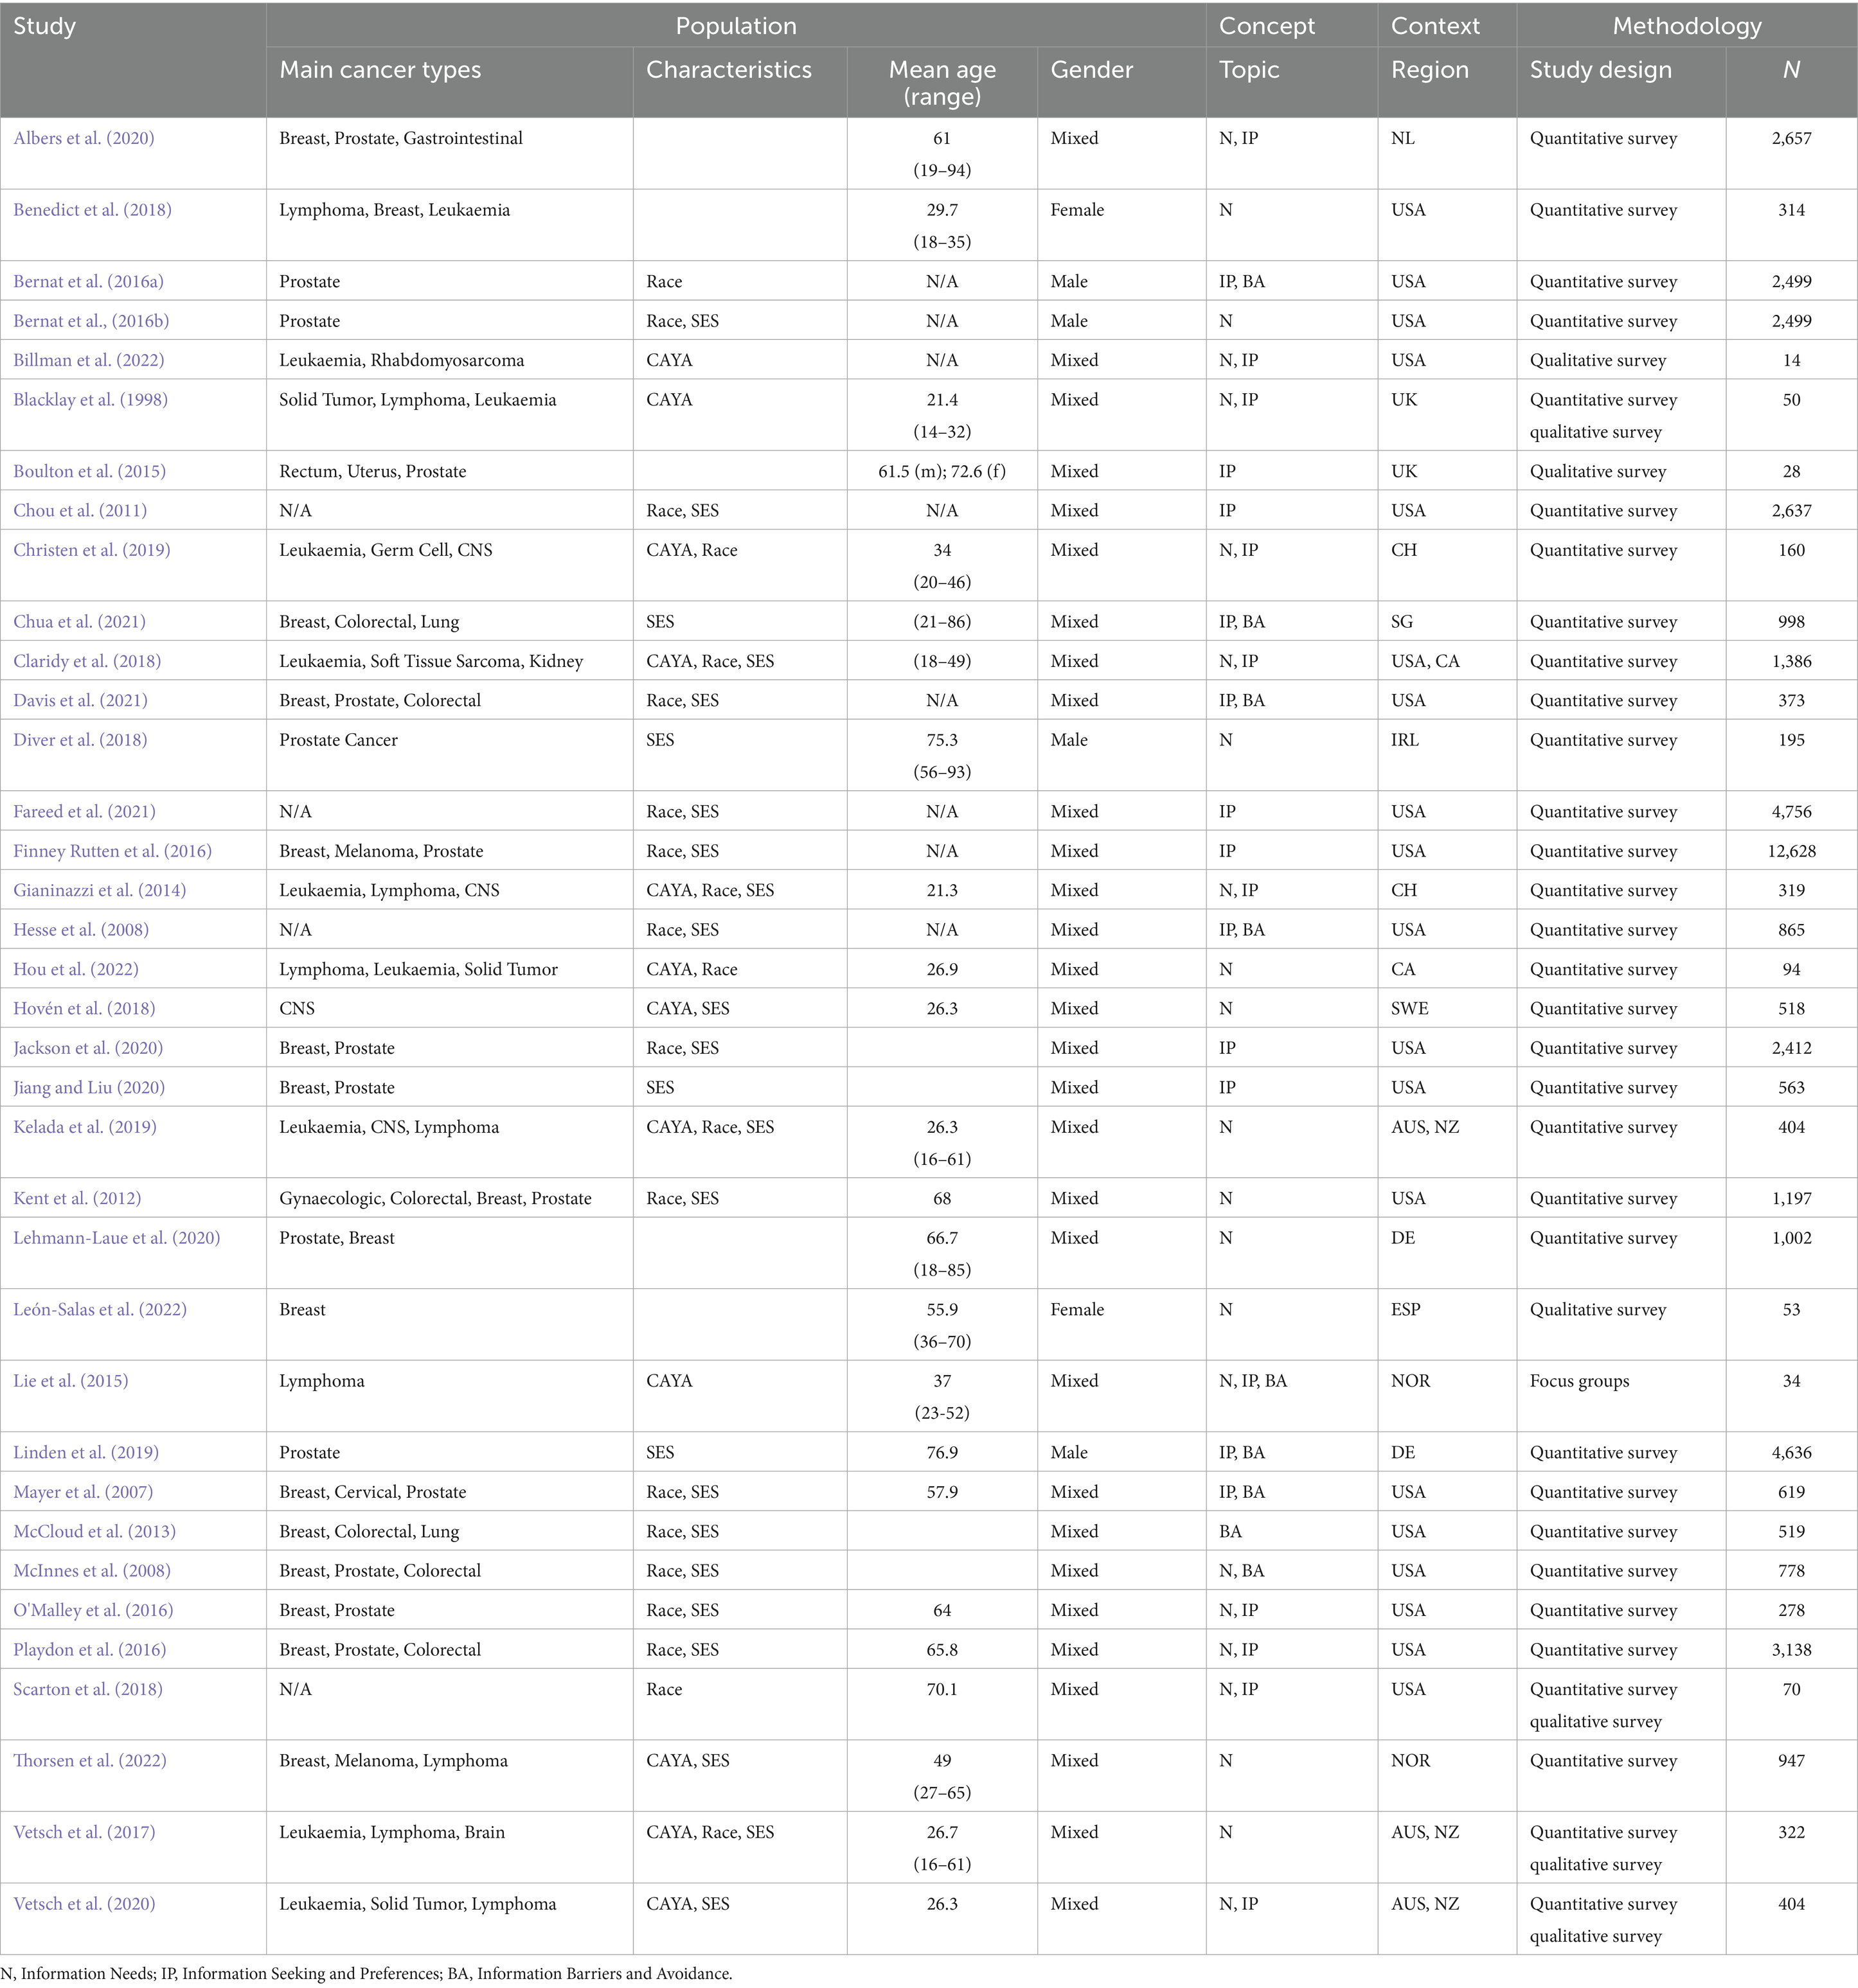Select the Claridy et al. (2018) link
Image resolution: width=1858 pixels, height=1988 pixels.
coord(87,661)
